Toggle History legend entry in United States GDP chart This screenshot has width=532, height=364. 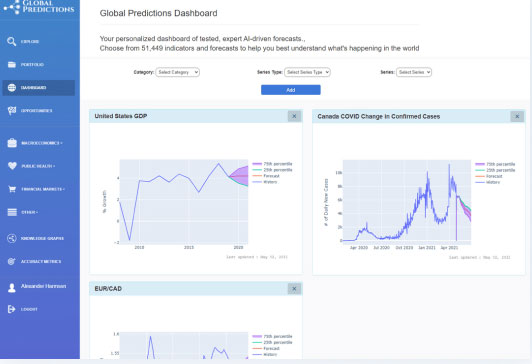coord(265,182)
